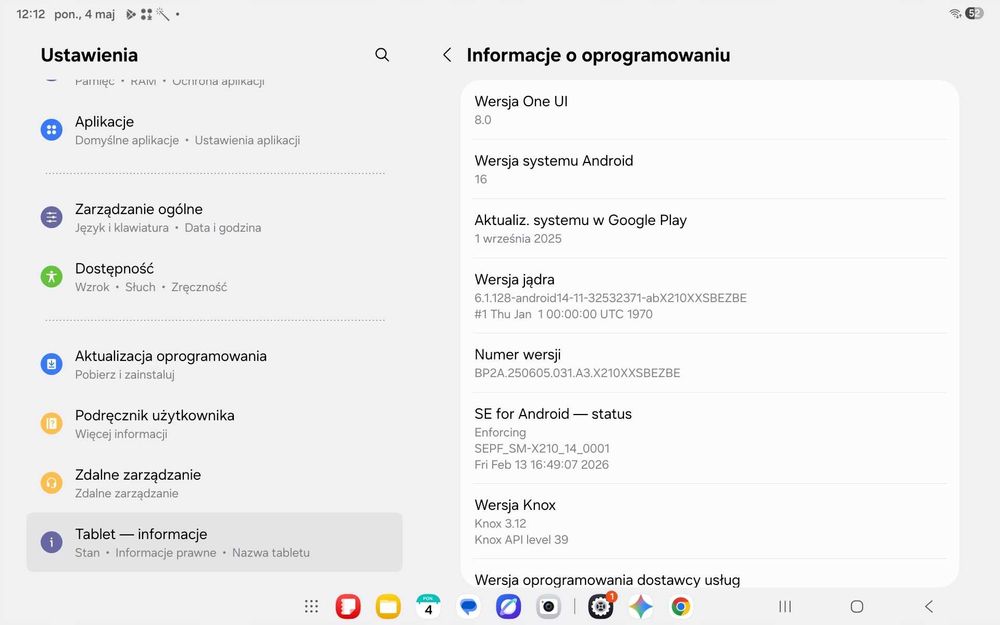Launch the Samsung Internet browser icon
The width and height of the screenshot is (1000, 625).
[x=508, y=607]
